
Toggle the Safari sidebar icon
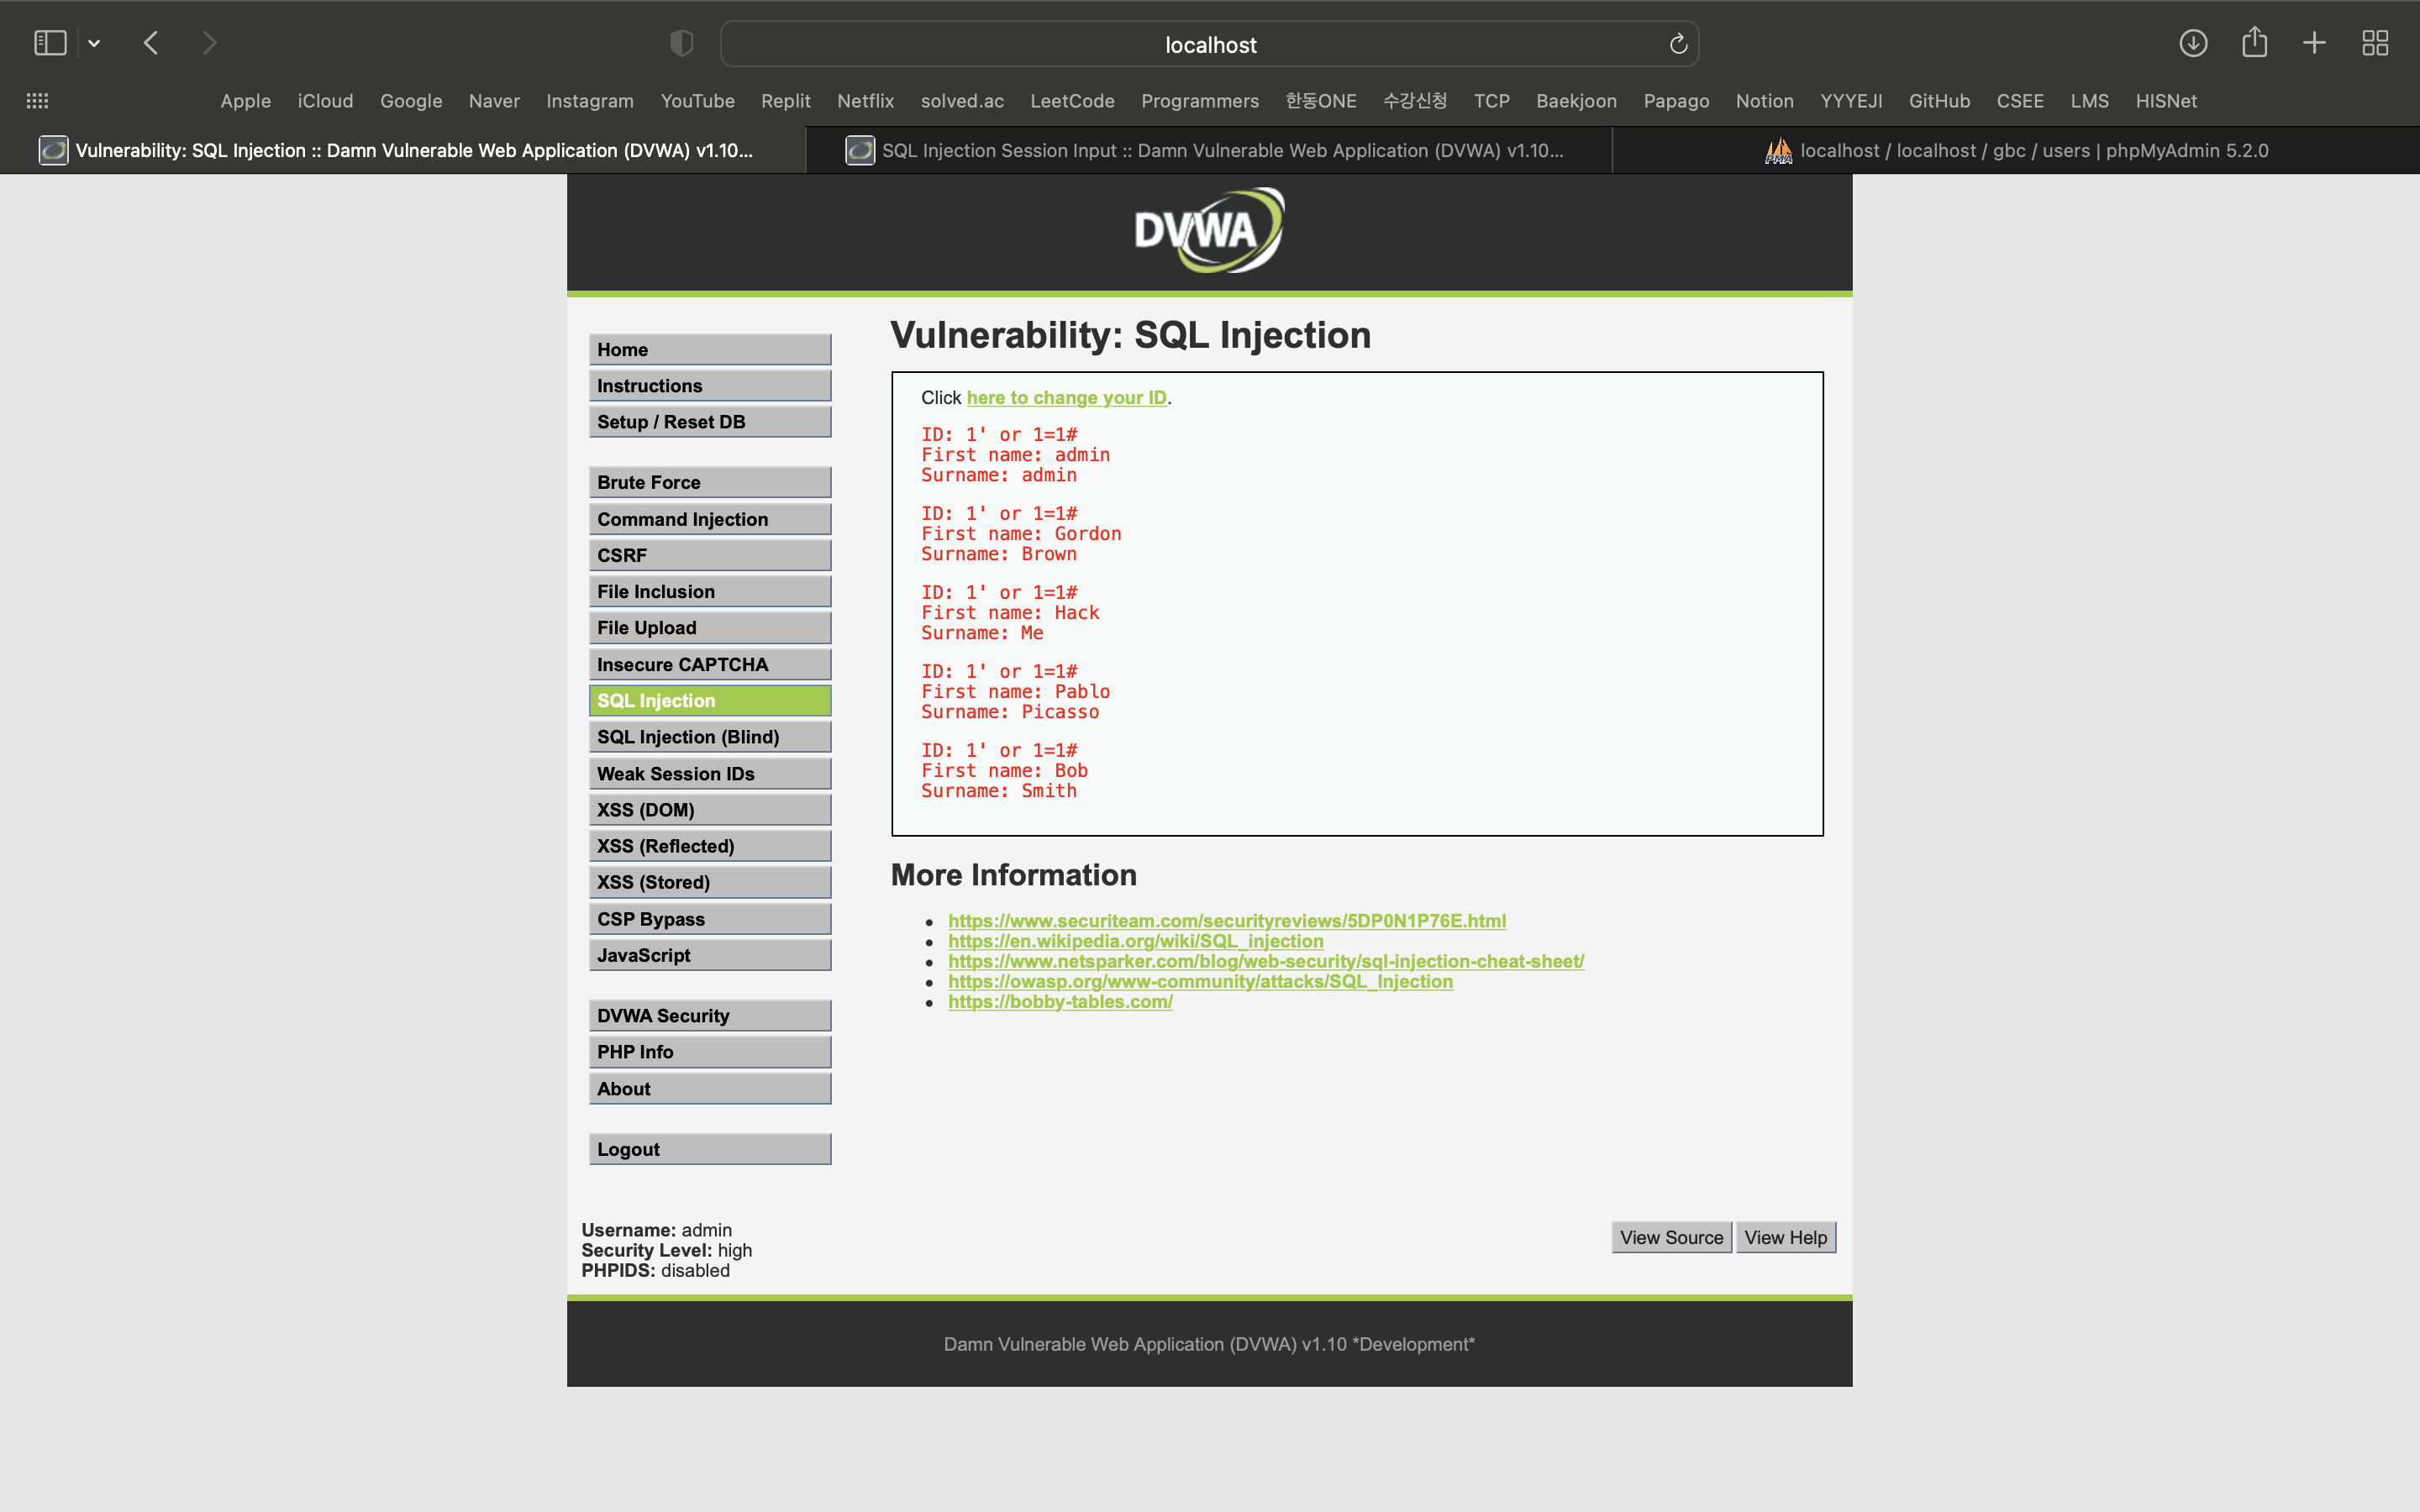(x=50, y=43)
